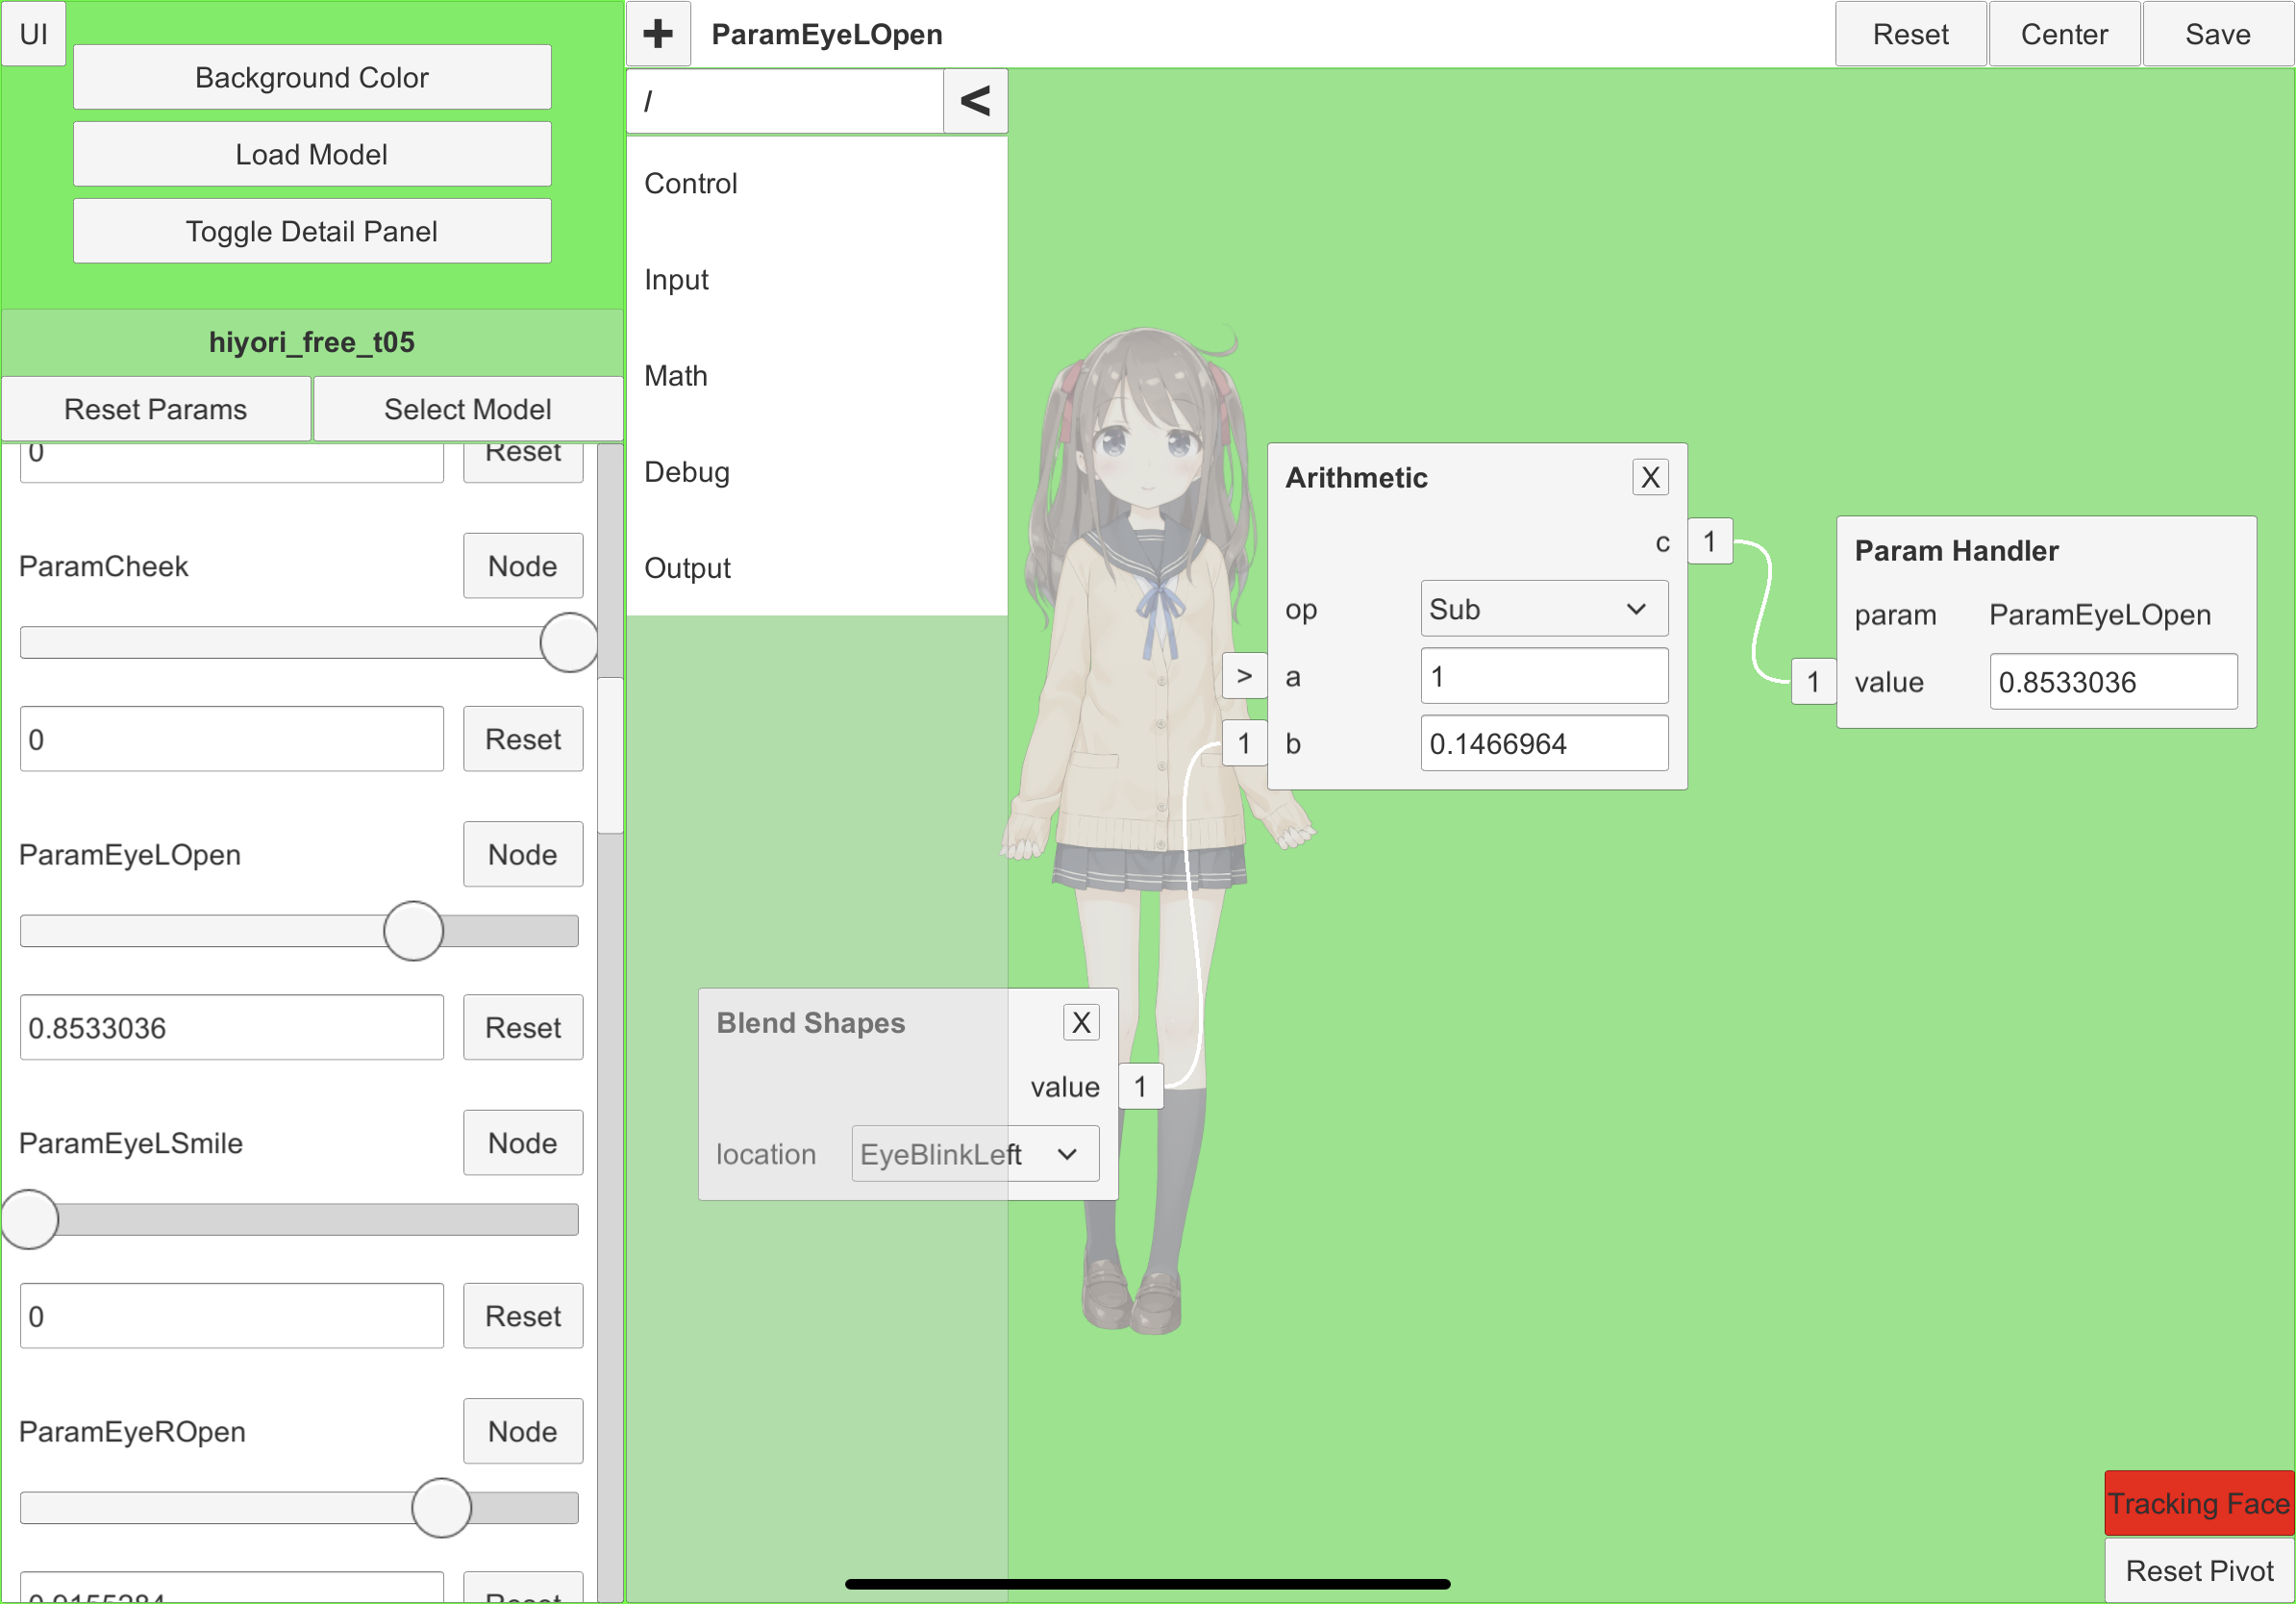Screen dimensions: 2296x1604
Task: Collapse node menu with back arrow
Action: (975, 100)
